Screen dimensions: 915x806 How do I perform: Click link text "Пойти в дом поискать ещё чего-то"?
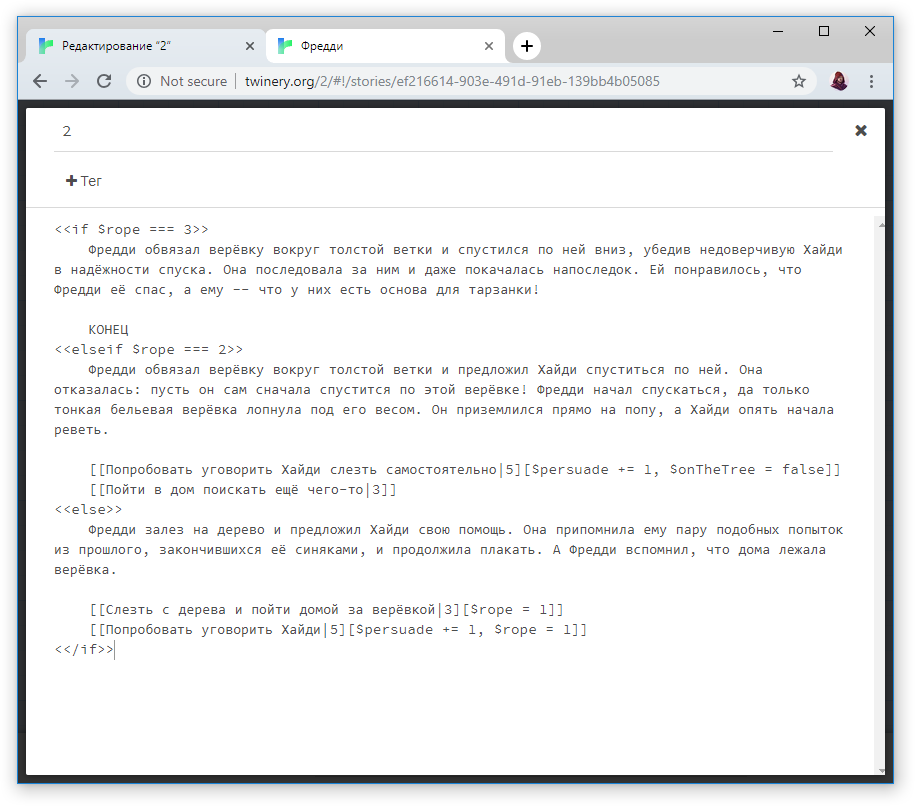pos(234,490)
